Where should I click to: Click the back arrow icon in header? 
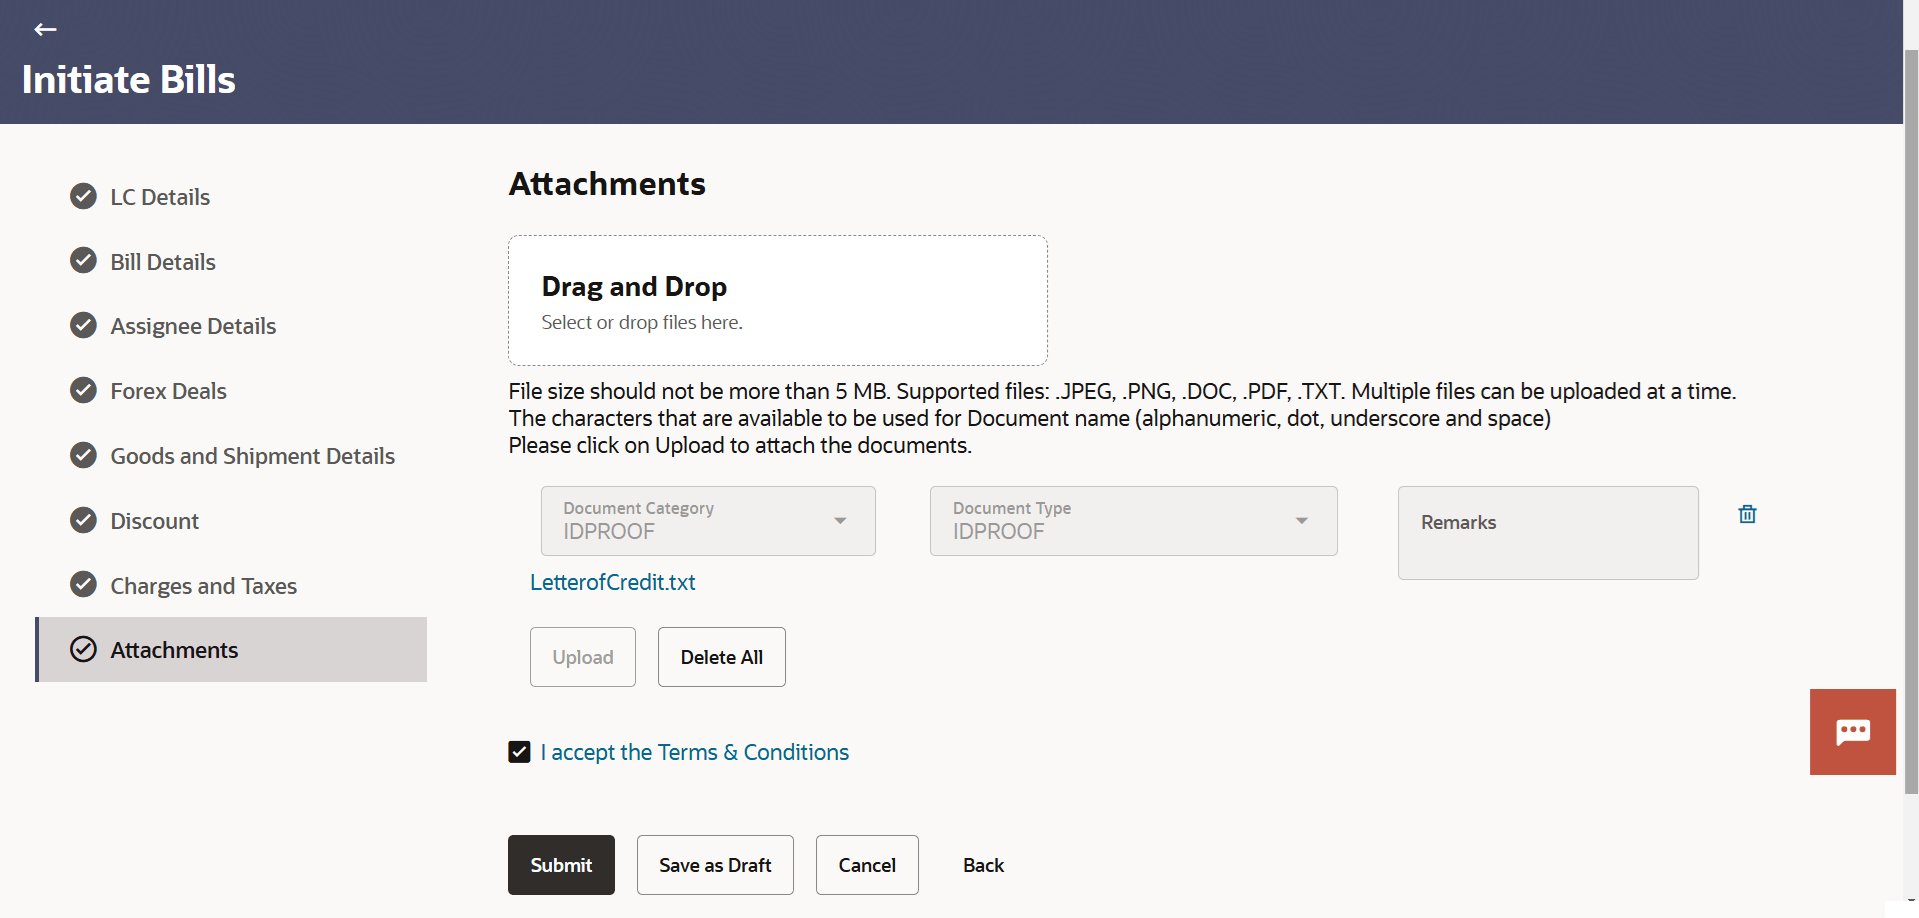(45, 30)
